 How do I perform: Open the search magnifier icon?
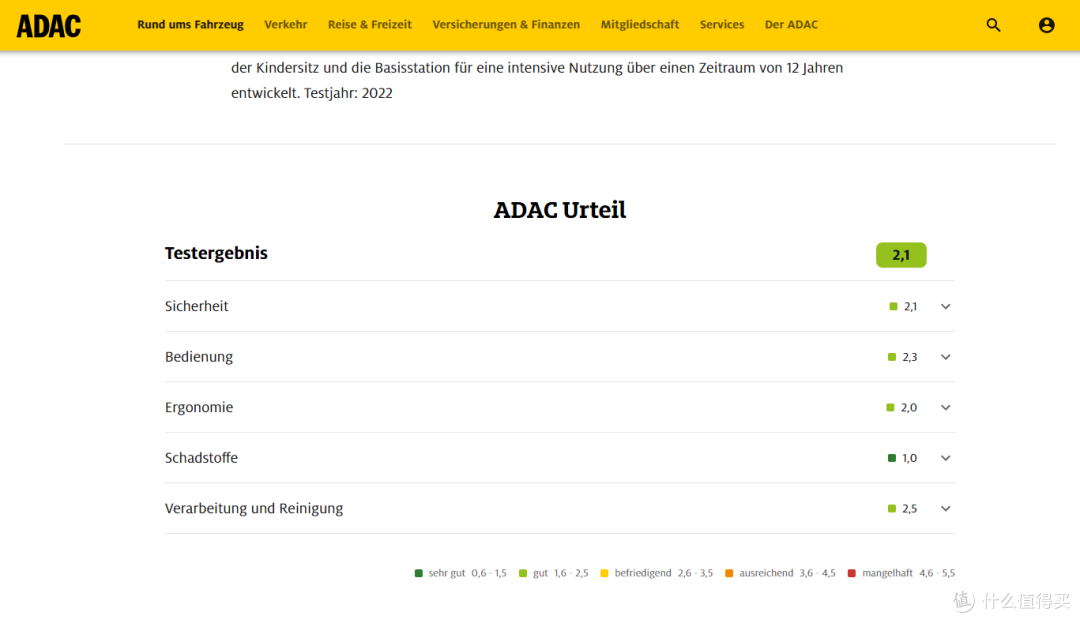993,25
